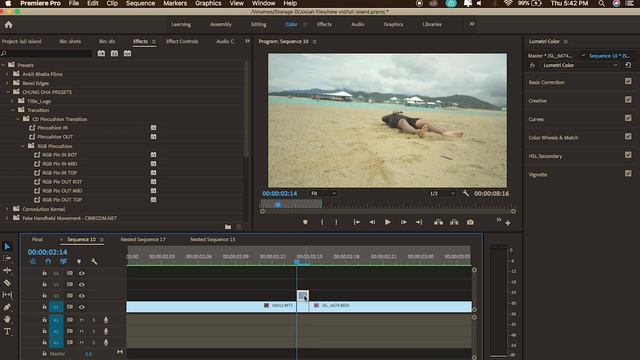The width and height of the screenshot is (640, 360).
Task: Click Mark Out button in Program monitor
Action: click(x=336, y=222)
